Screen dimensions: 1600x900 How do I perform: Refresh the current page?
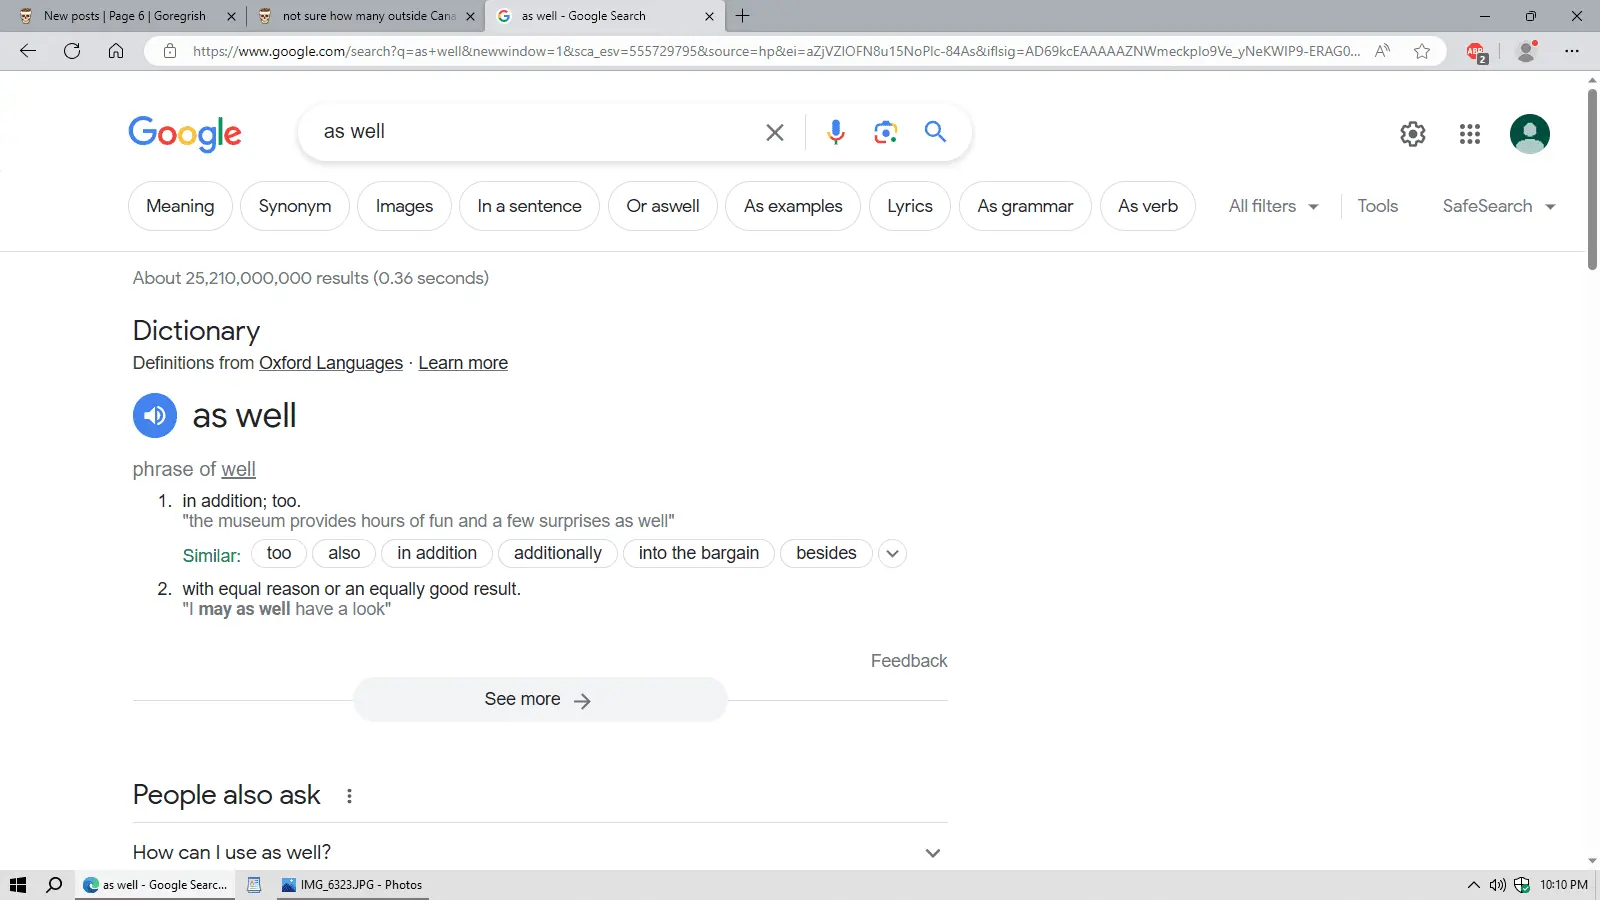click(72, 51)
